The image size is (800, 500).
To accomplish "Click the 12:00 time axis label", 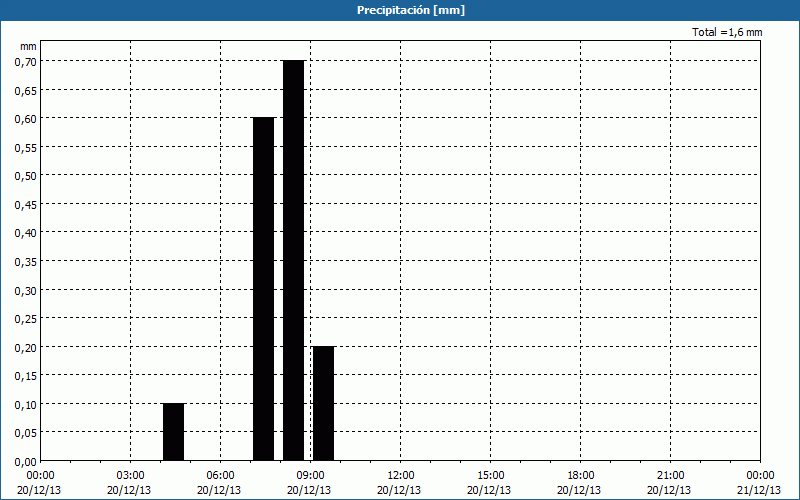I will pyautogui.click(x=401, y=476).
